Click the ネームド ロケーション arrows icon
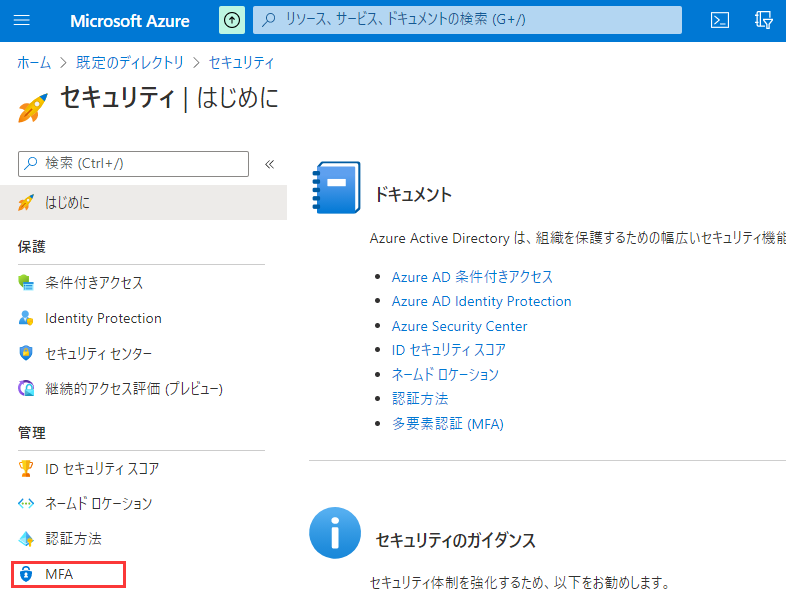786x601 pixels. tap(27, 503)
